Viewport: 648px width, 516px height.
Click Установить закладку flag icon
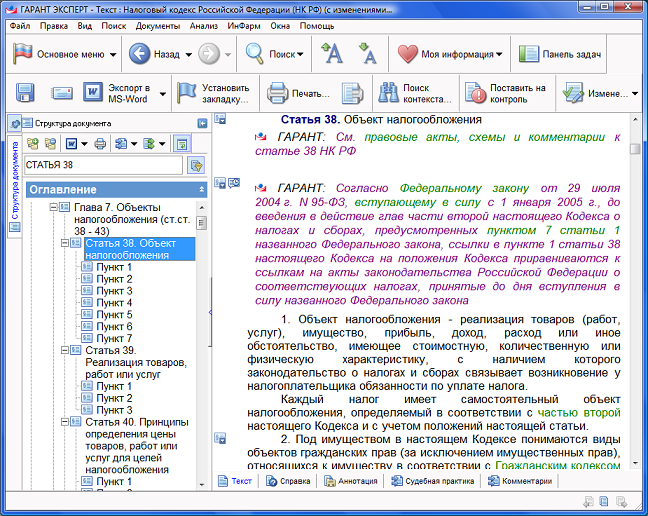pos(186,93)
